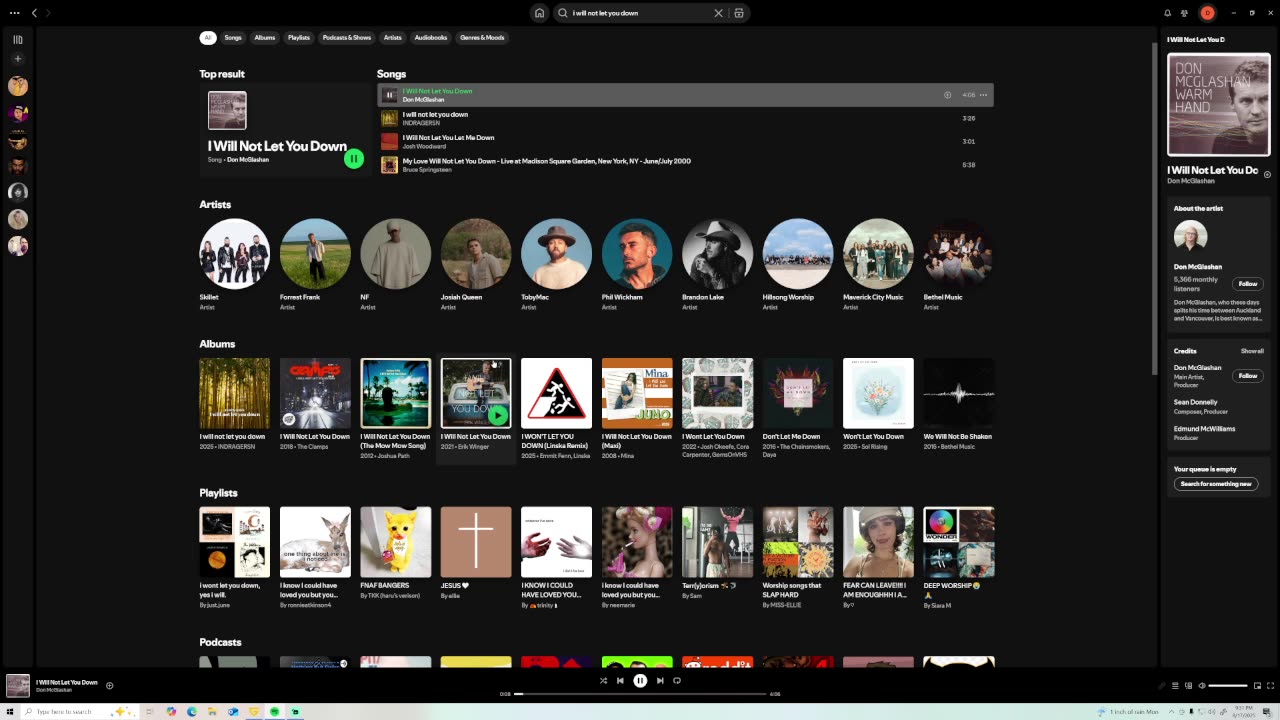The height and width of the screenshot is (720, 1280).
Task: Play Erik Winger album with green play button
Action: click(x=499, y=415)
